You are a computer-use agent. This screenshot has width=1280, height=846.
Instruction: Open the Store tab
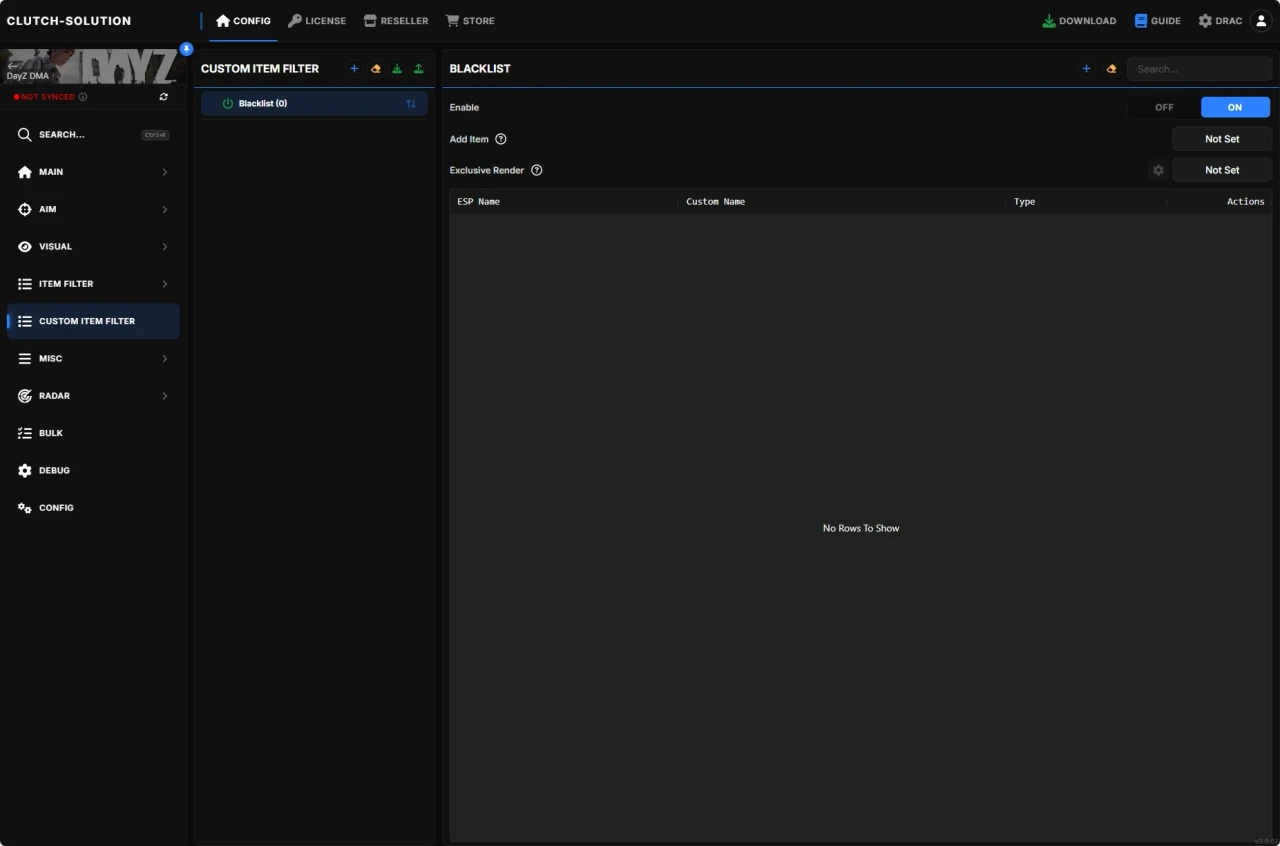tap(470, 21)
